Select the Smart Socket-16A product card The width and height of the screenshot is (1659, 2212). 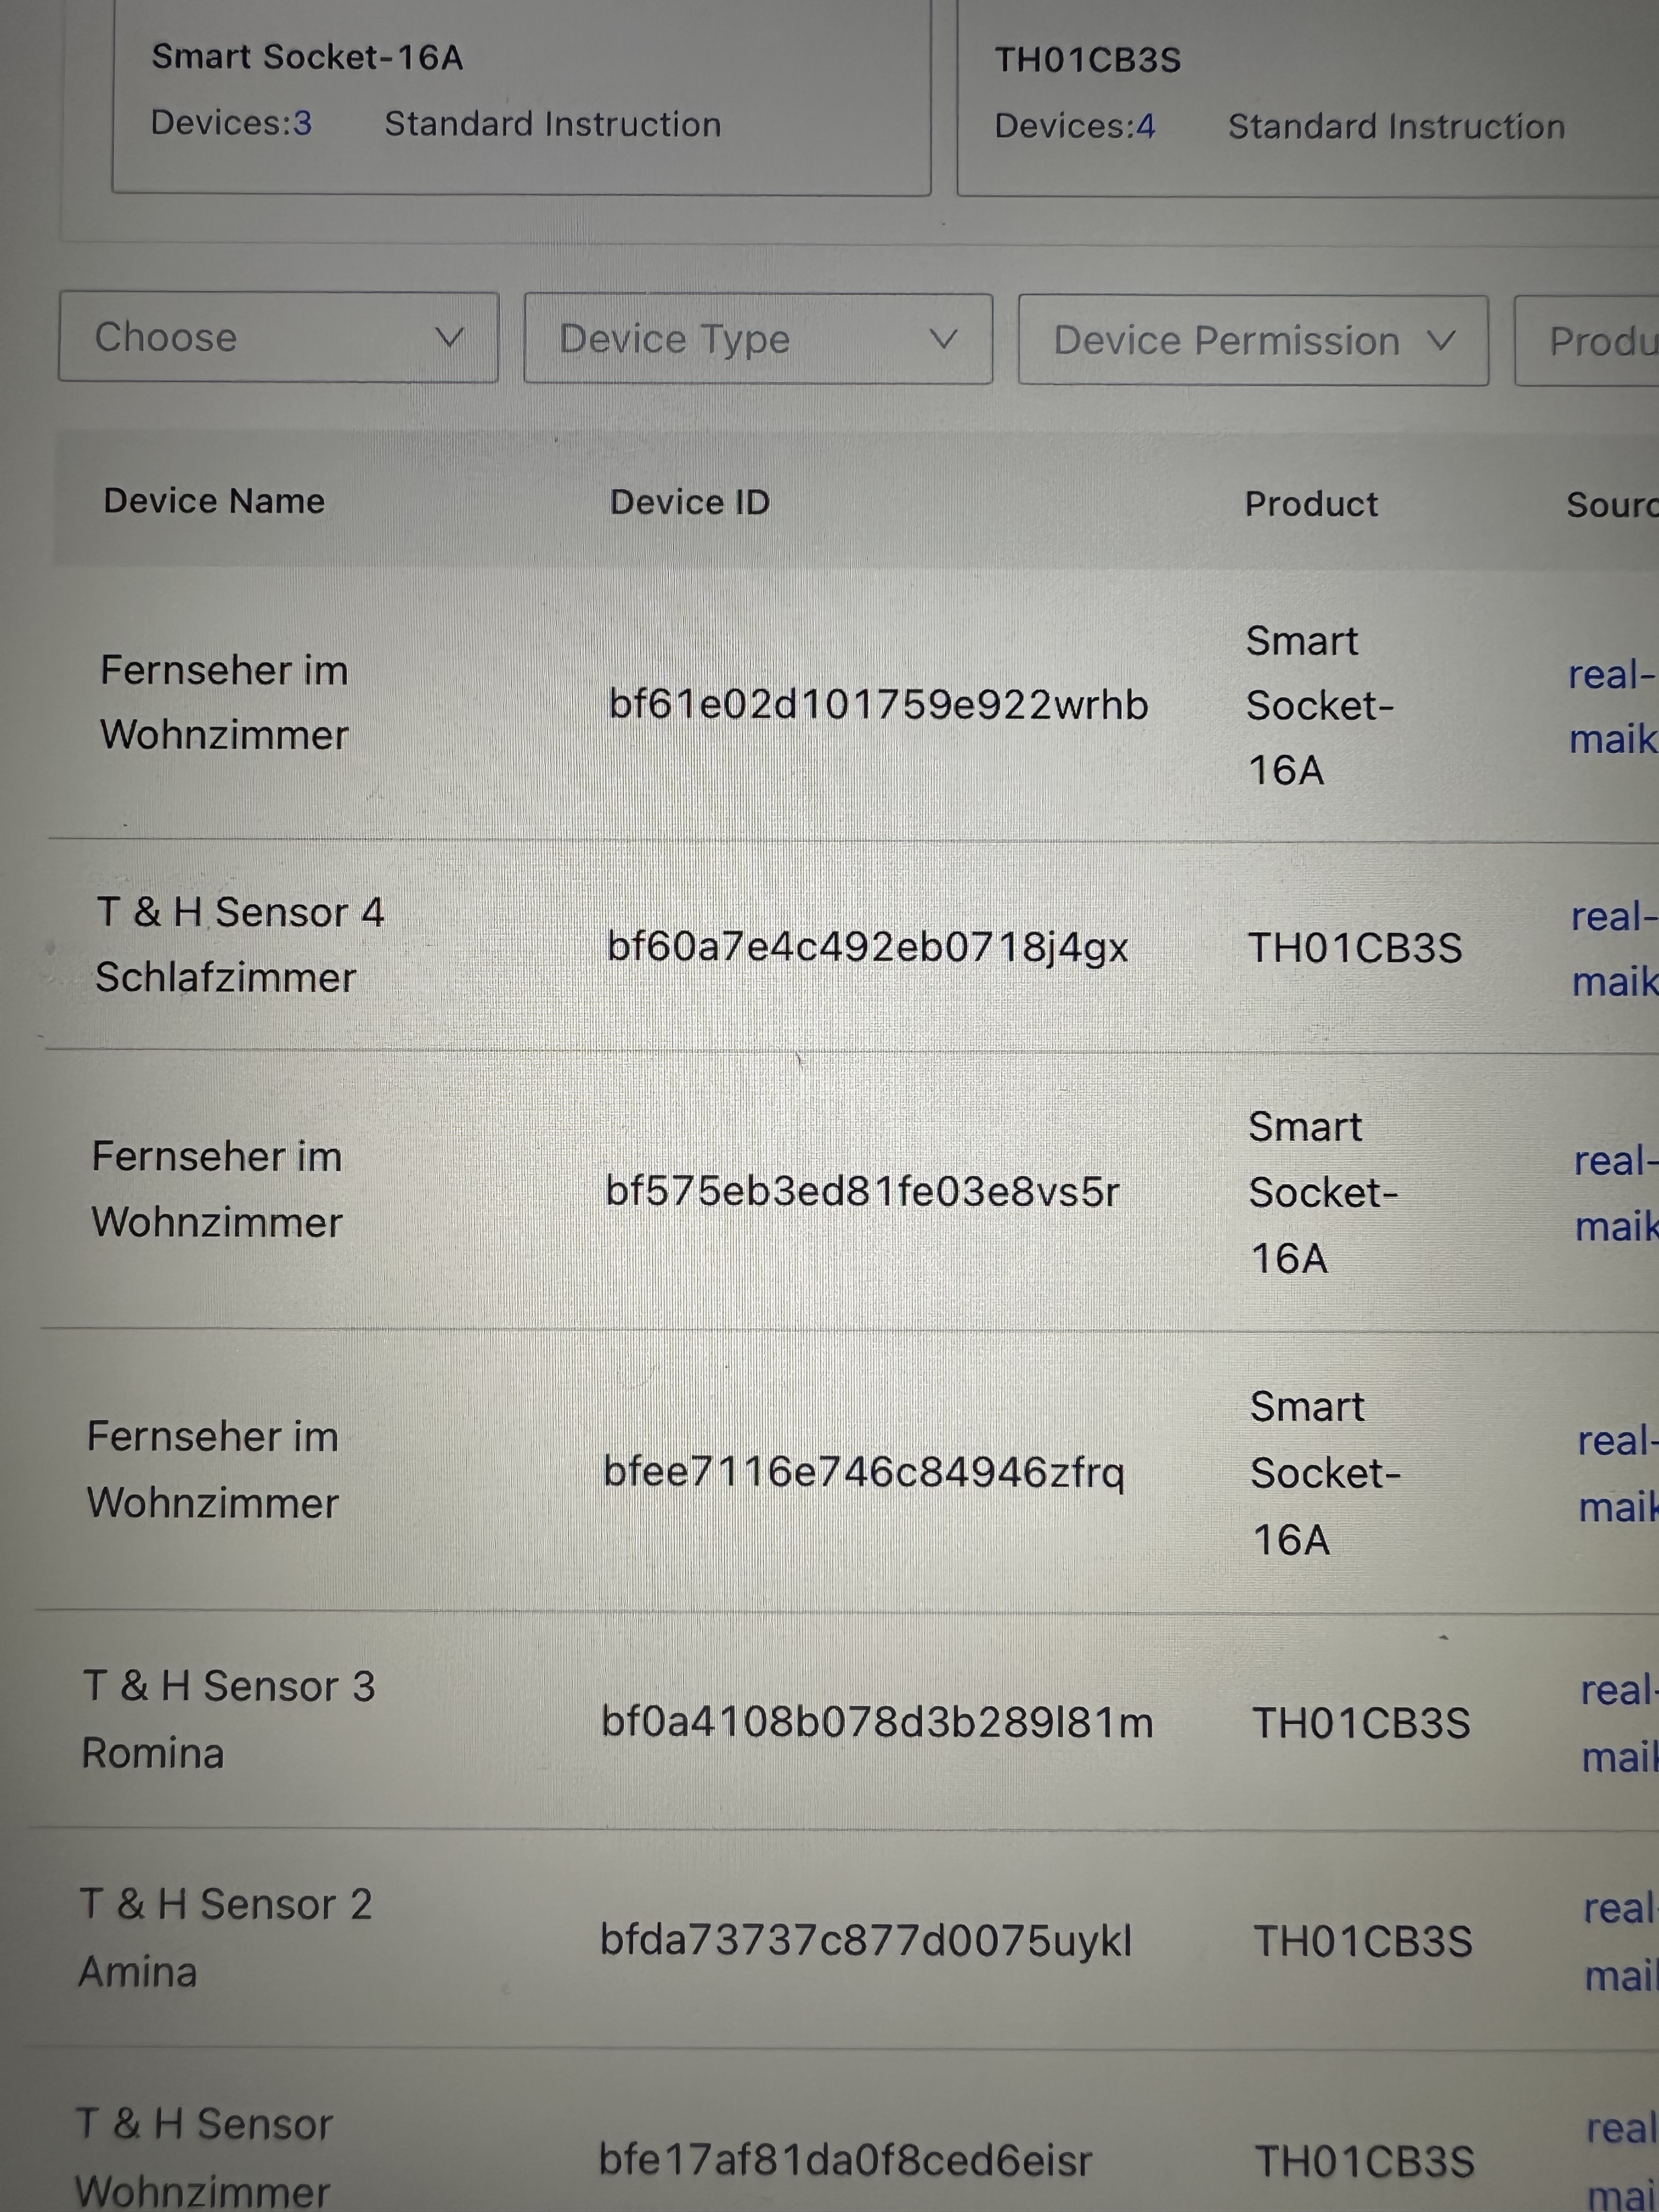(521, 97)
